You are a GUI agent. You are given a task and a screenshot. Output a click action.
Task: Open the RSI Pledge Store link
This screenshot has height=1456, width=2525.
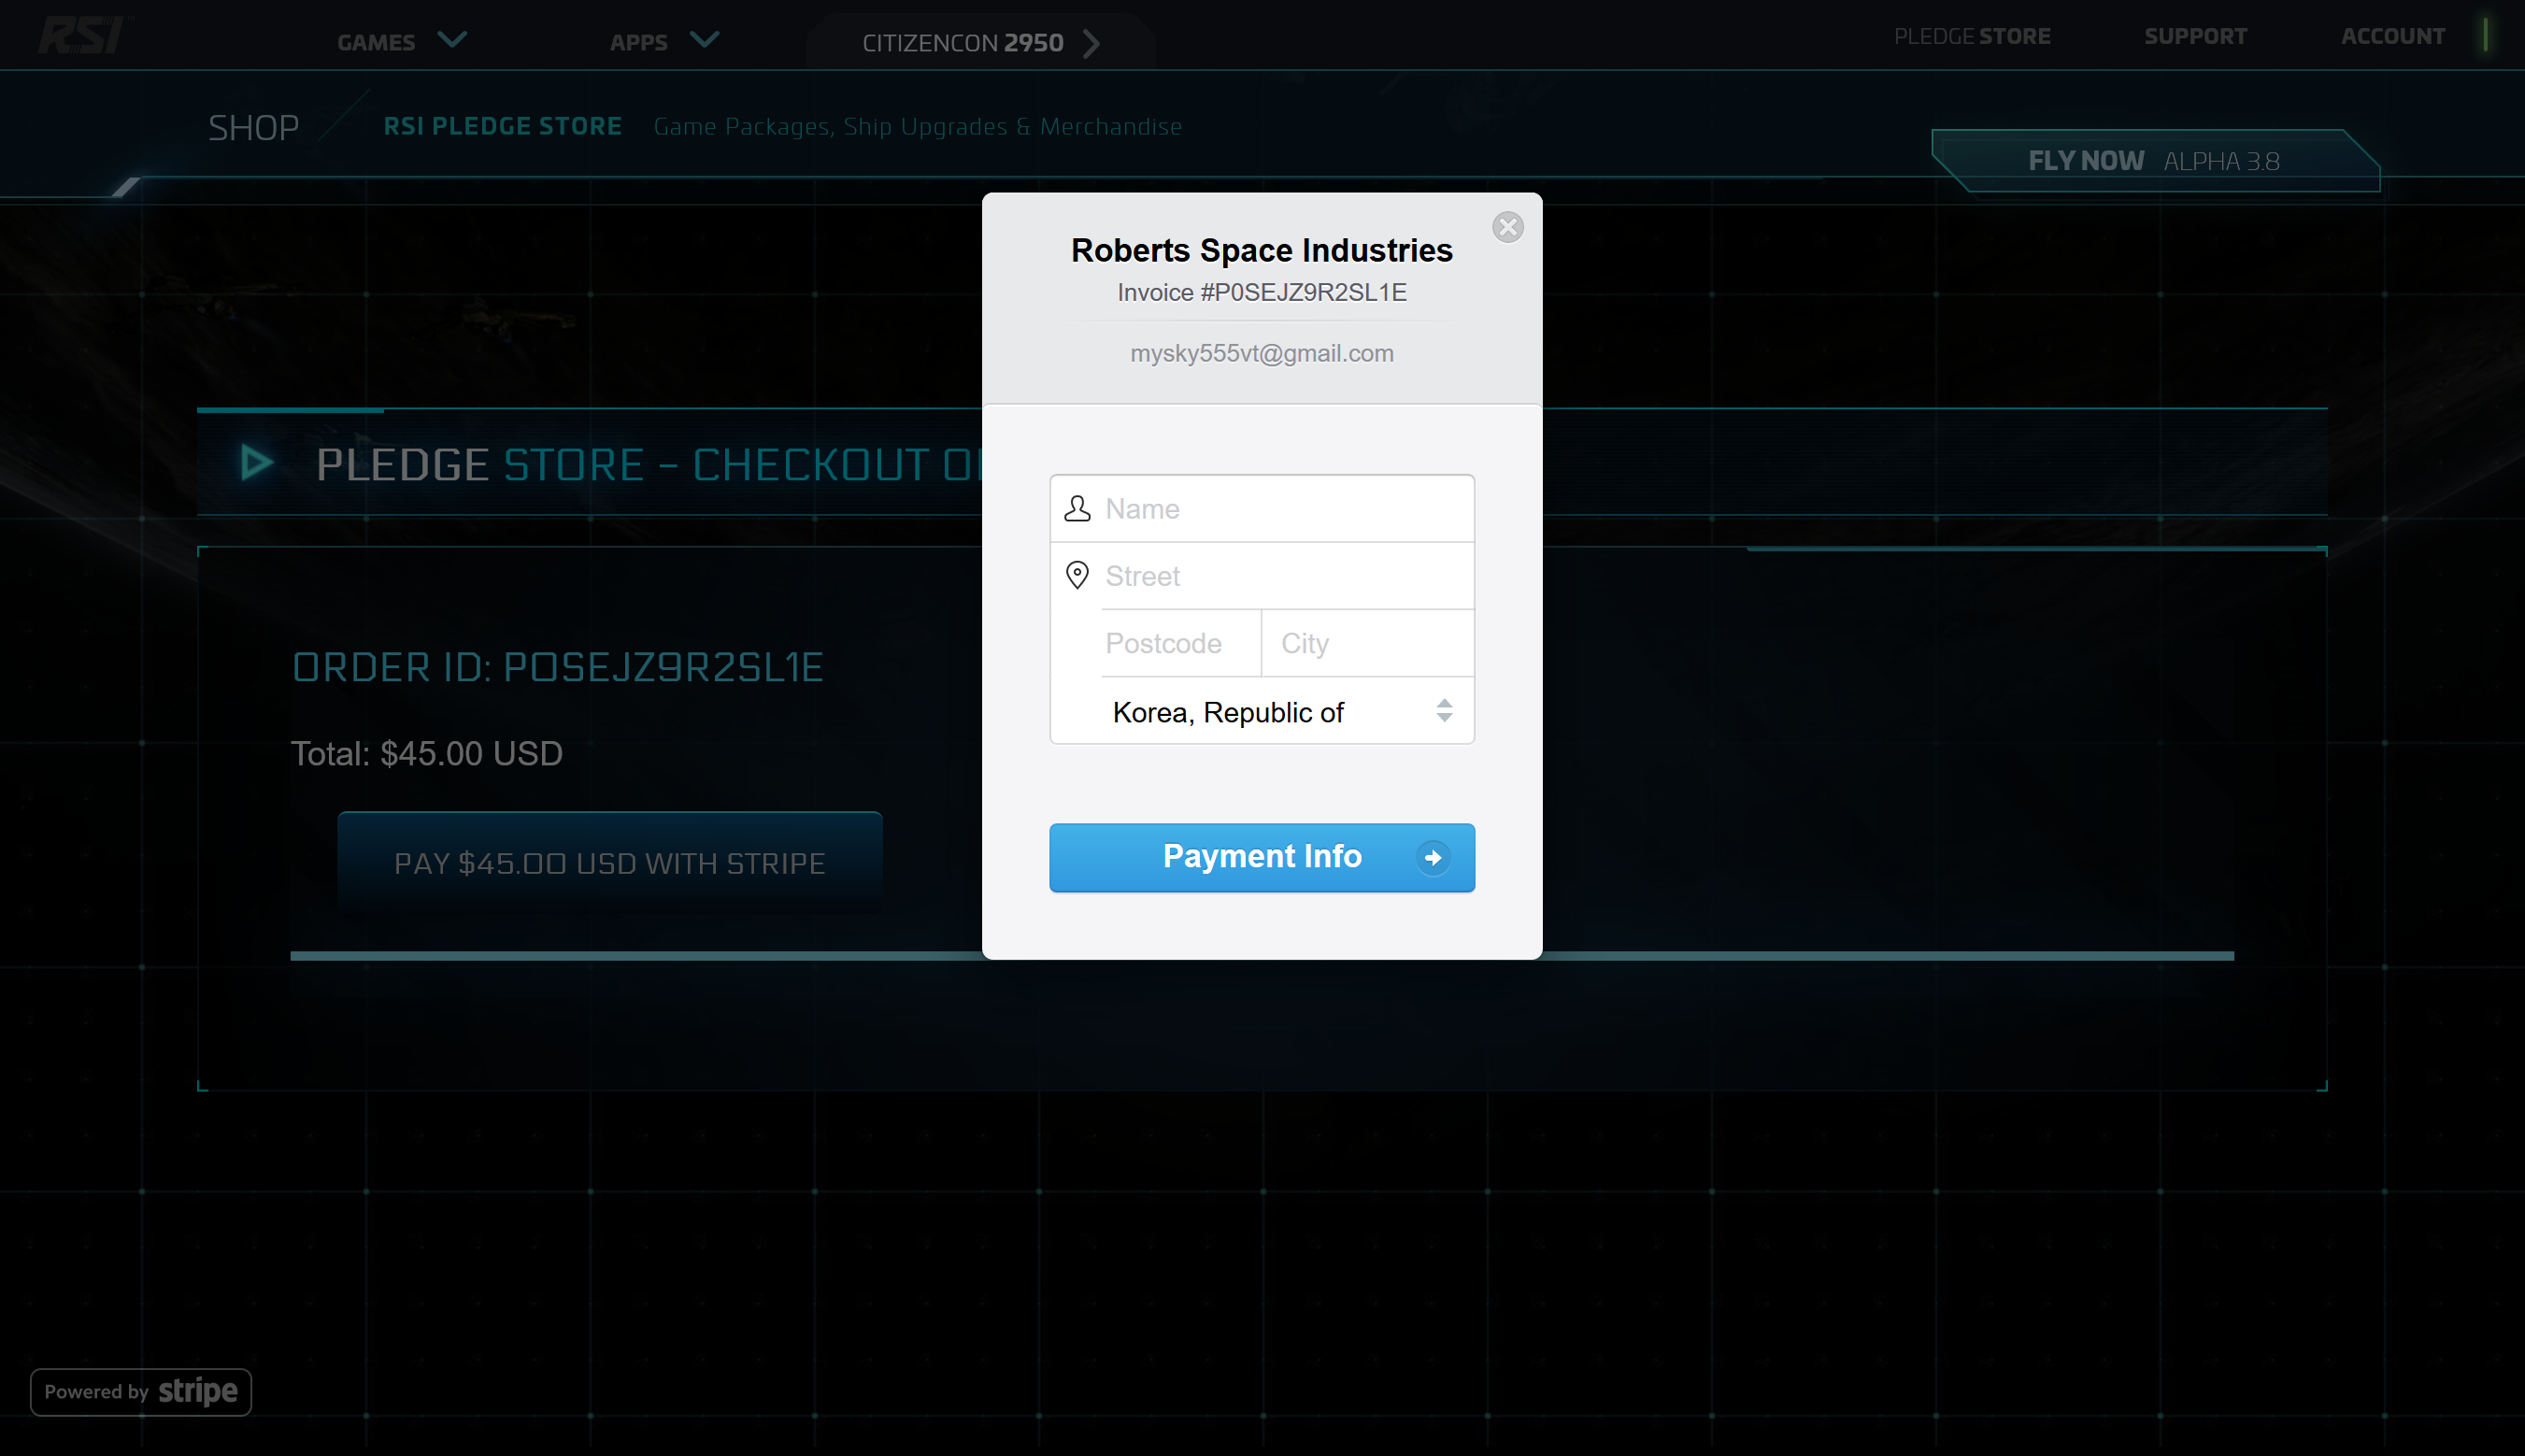click(502, 126)
